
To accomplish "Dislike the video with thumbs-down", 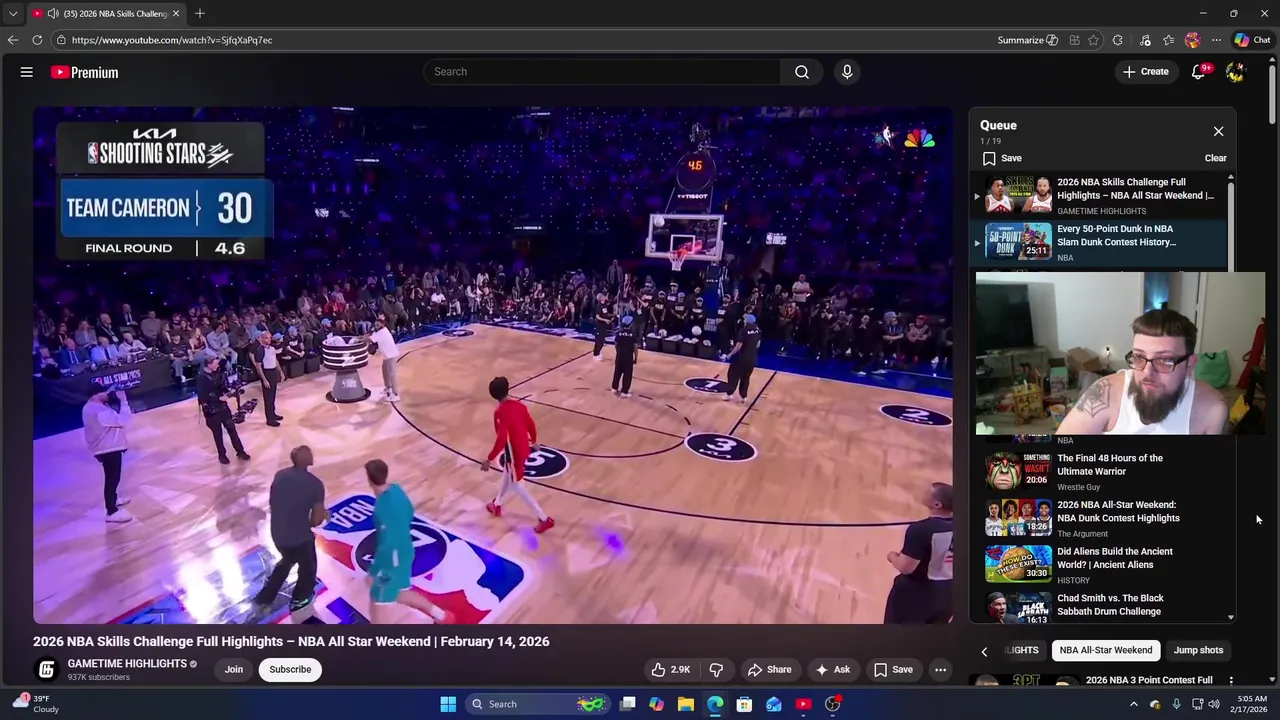I will click(x=716, y=670).
